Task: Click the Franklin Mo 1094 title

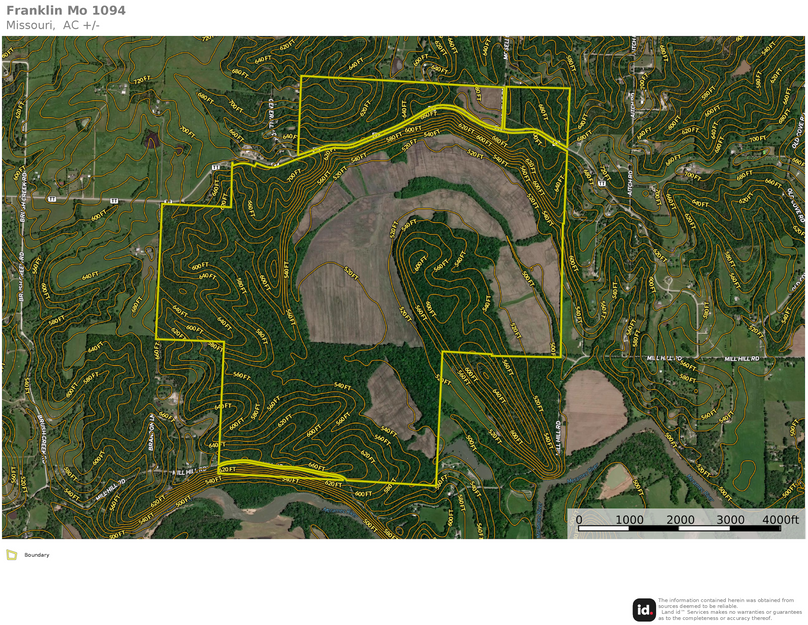Action: tap(66, 10)
